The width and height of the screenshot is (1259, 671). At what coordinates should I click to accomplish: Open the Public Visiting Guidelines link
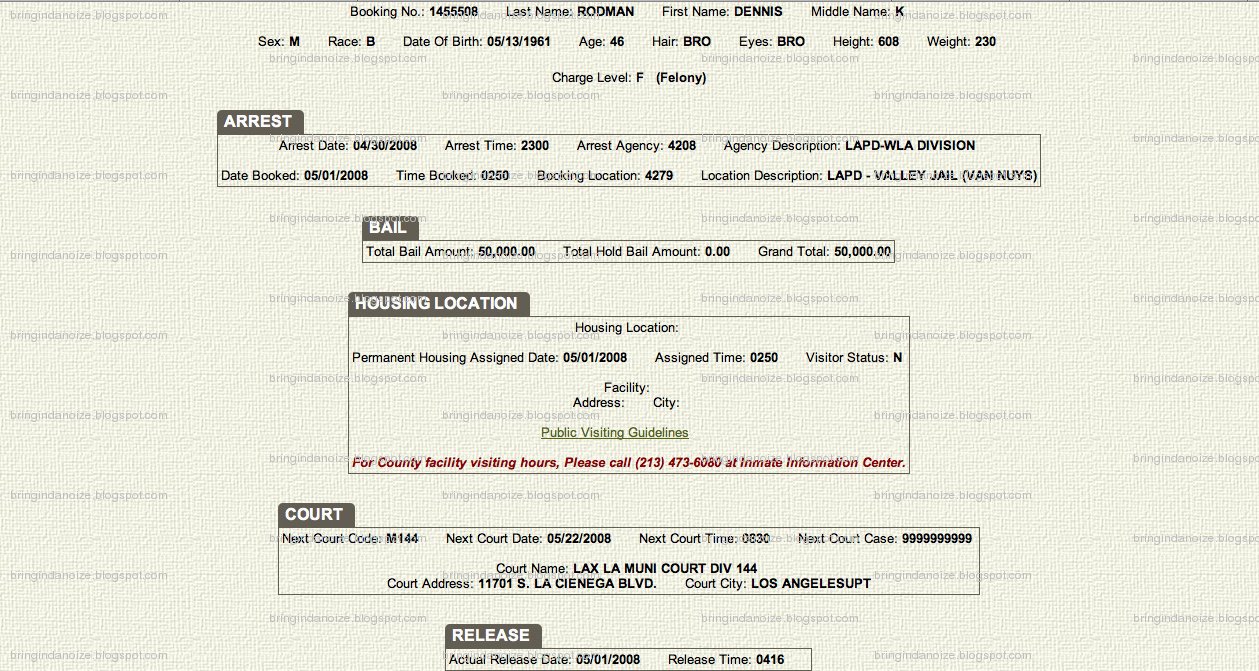[x=615, y=433]
